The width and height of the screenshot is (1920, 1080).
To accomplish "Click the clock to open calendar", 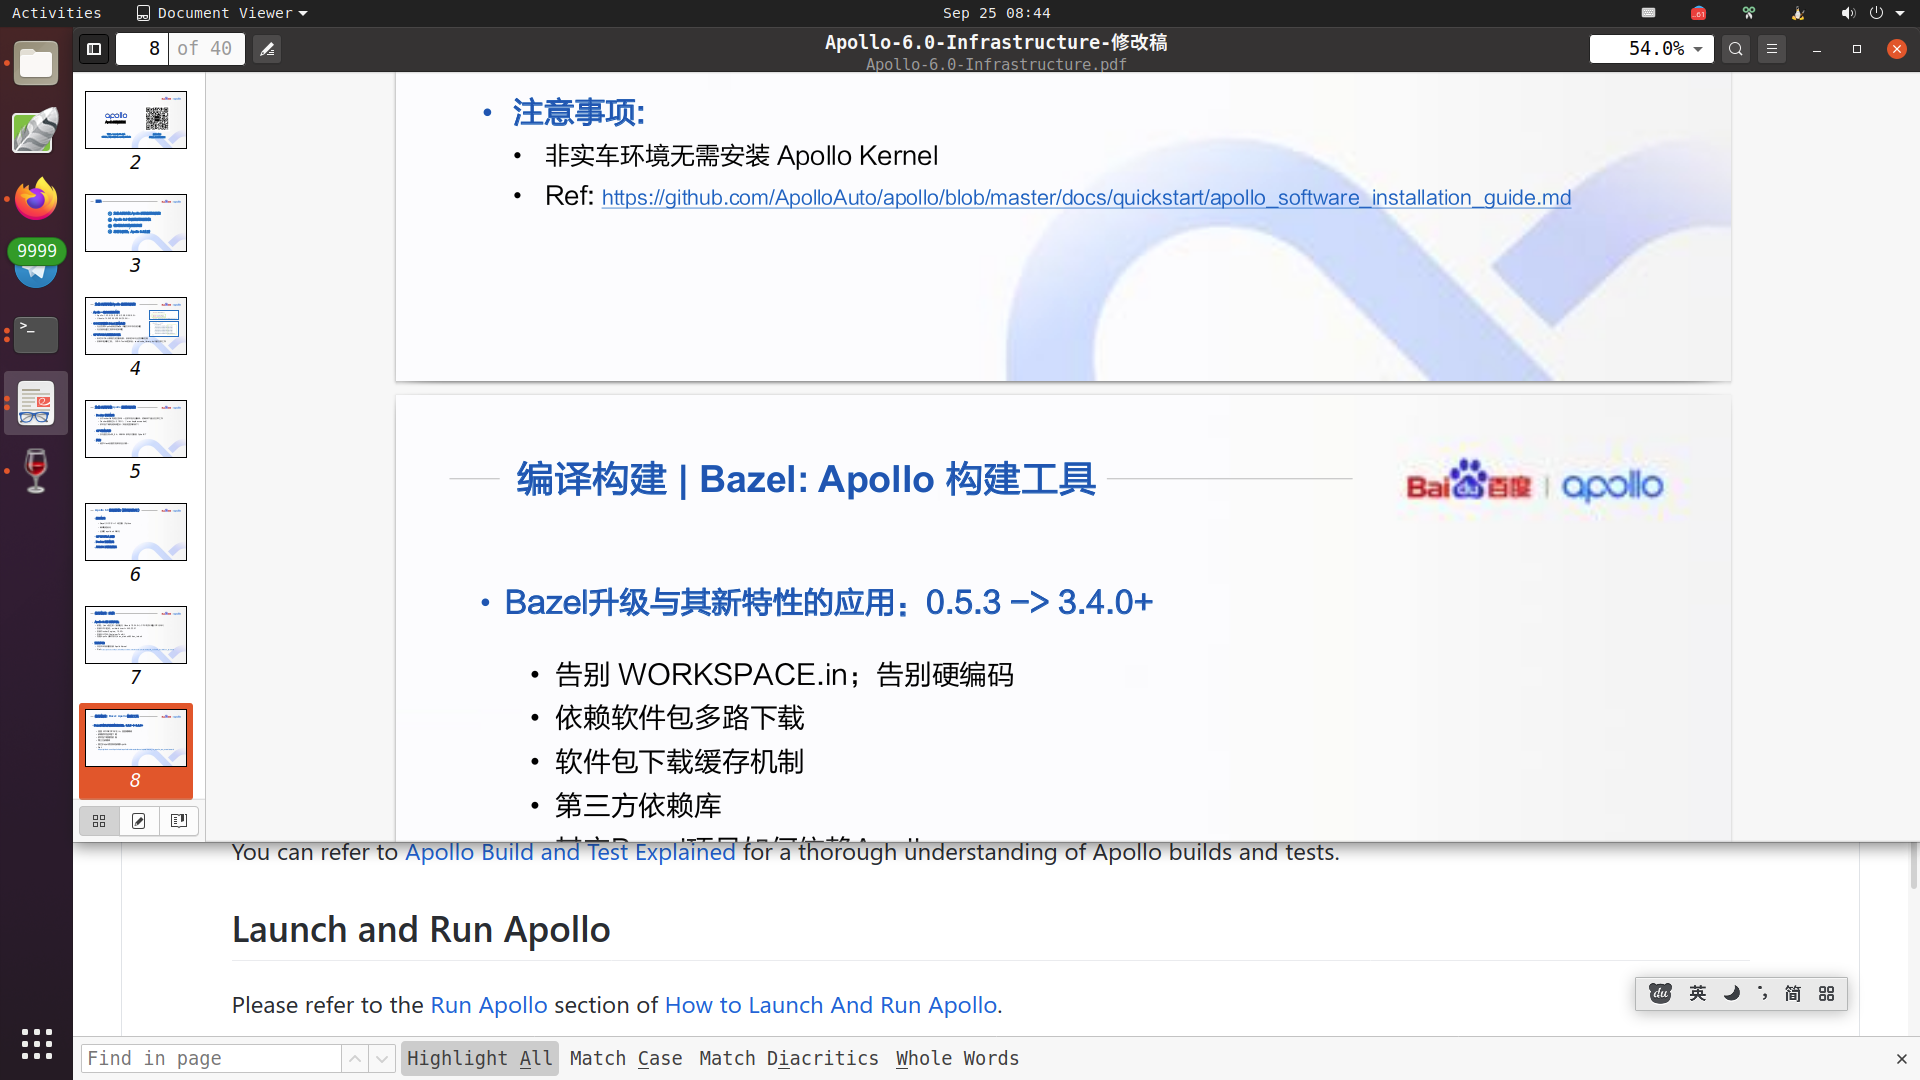I will click(996, 13).
